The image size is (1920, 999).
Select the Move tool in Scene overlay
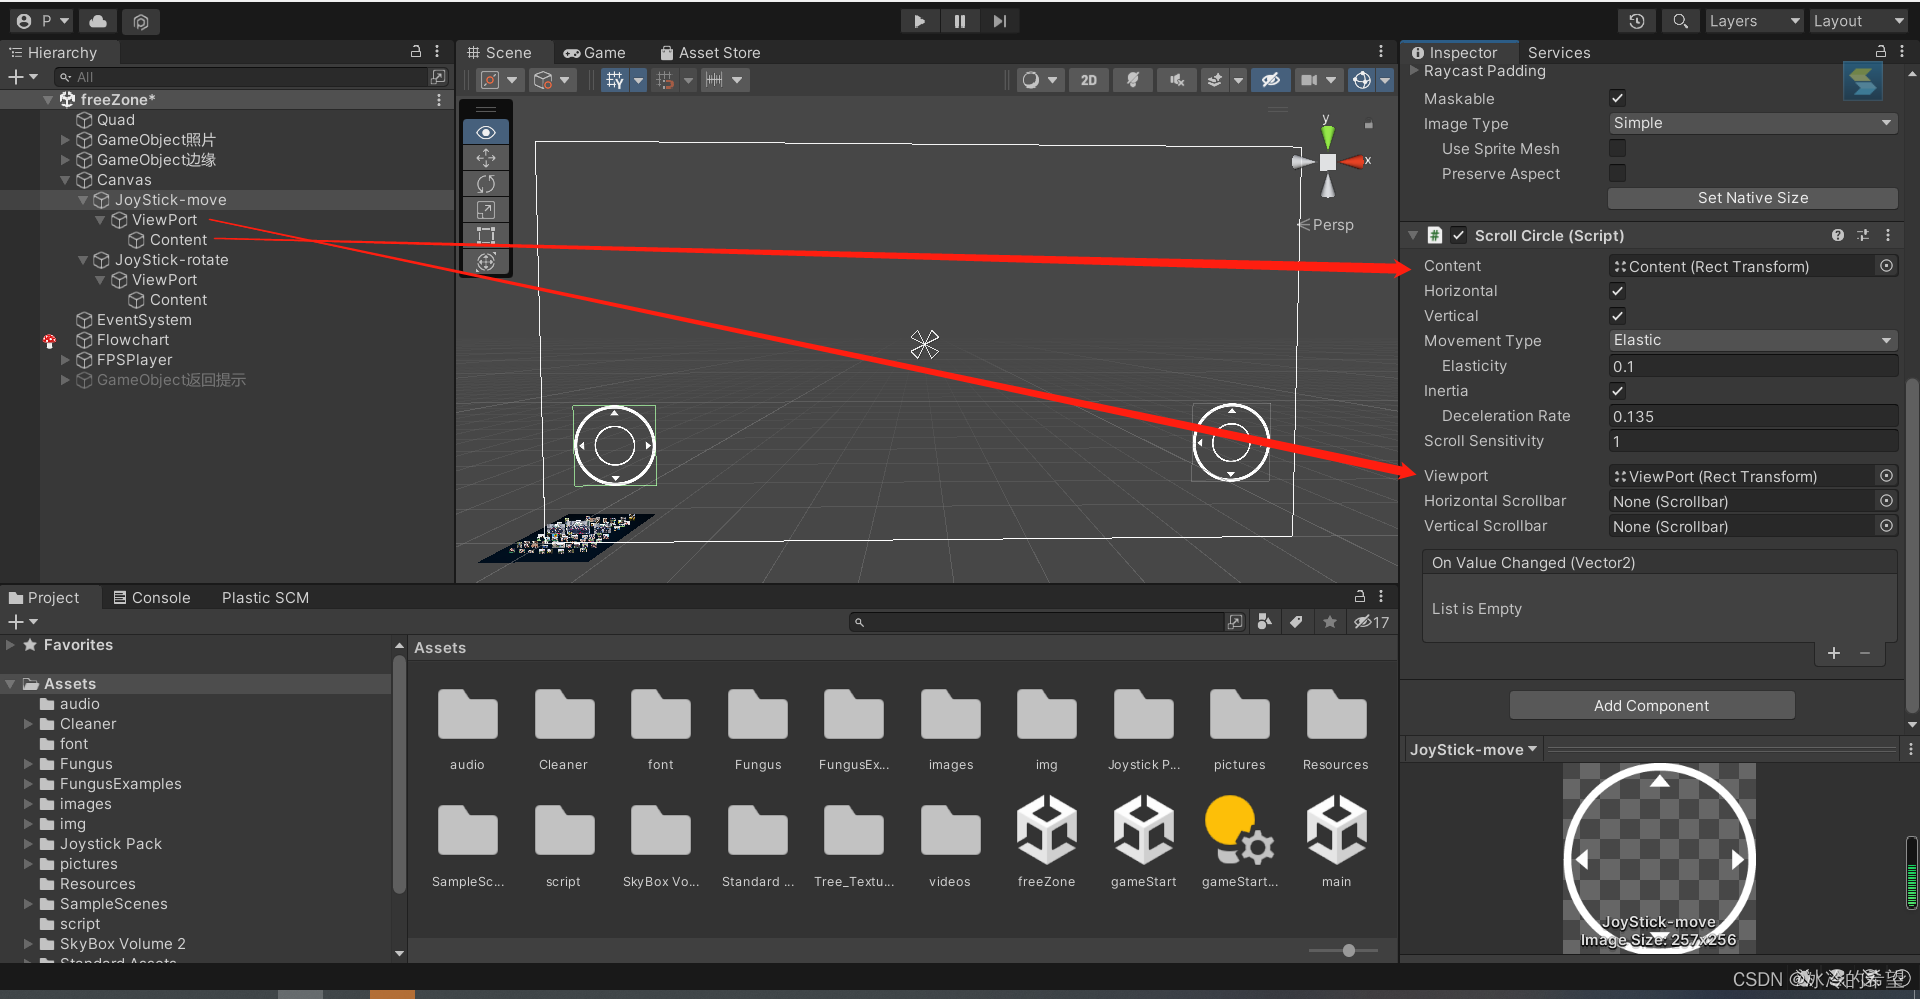[x=486, y=158]
